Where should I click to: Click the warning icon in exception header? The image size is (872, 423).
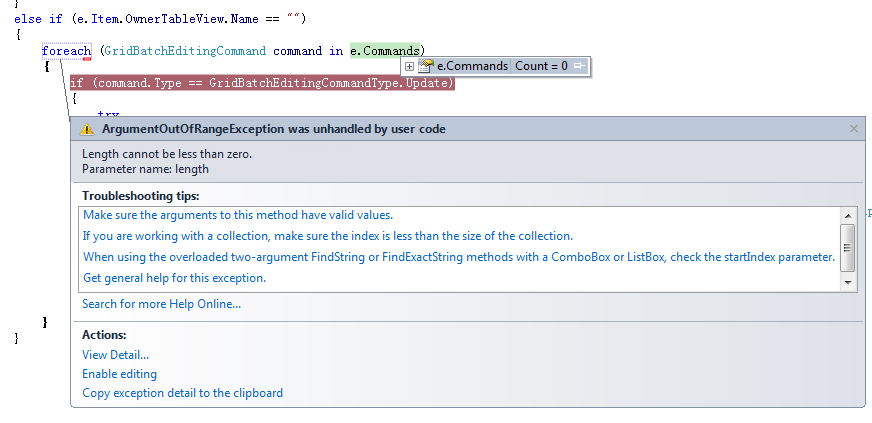pyautogui.click(x=87, y=129)
